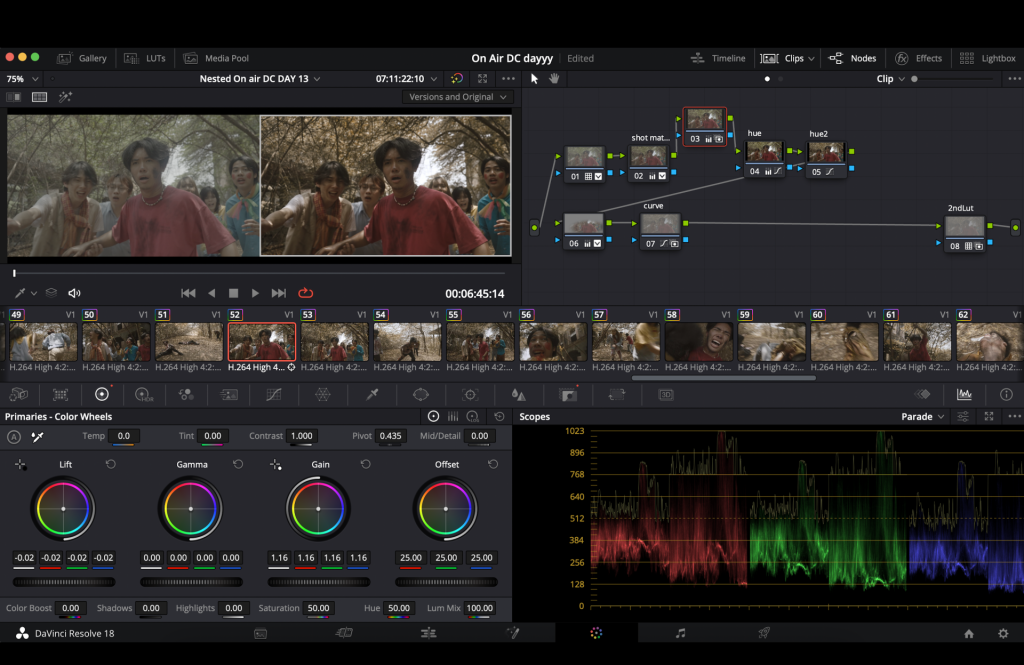
Task: Click the Gain color wheel
Action: (318, 508)
